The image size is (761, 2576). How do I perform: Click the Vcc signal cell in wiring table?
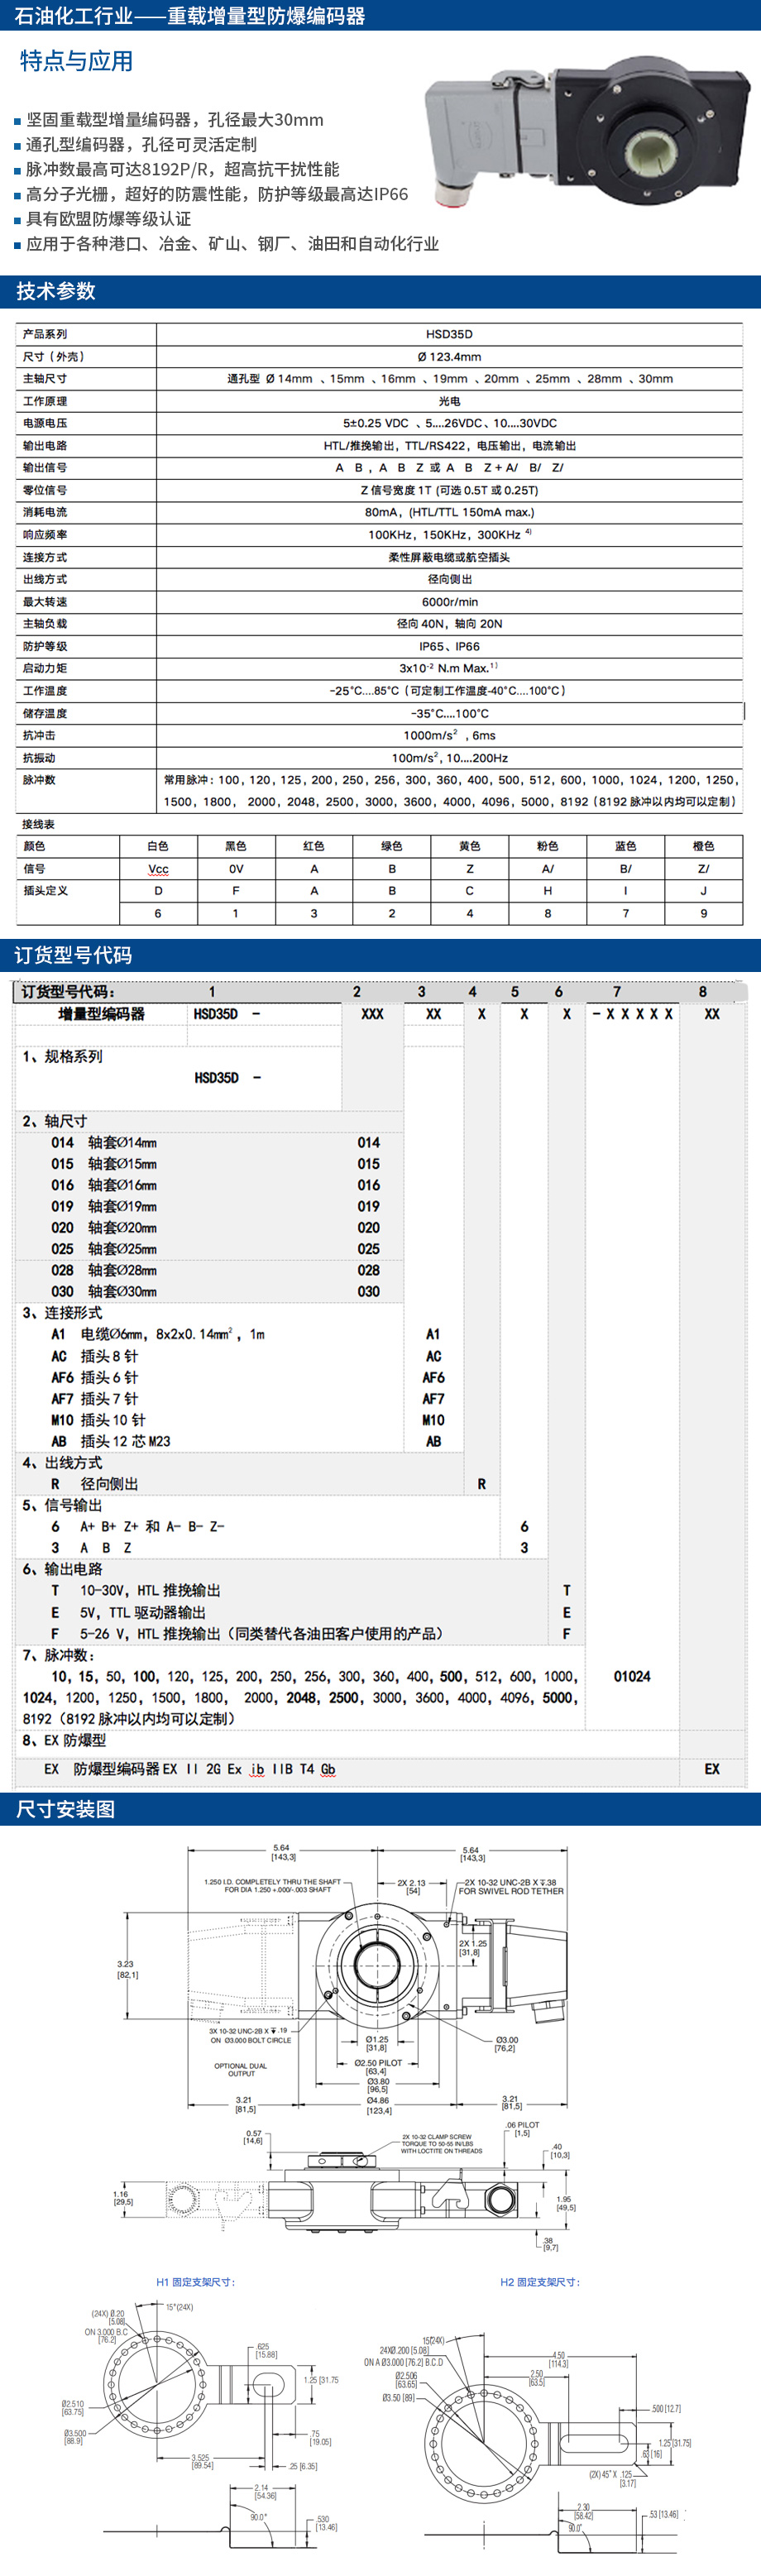click(x=158, y=869)
